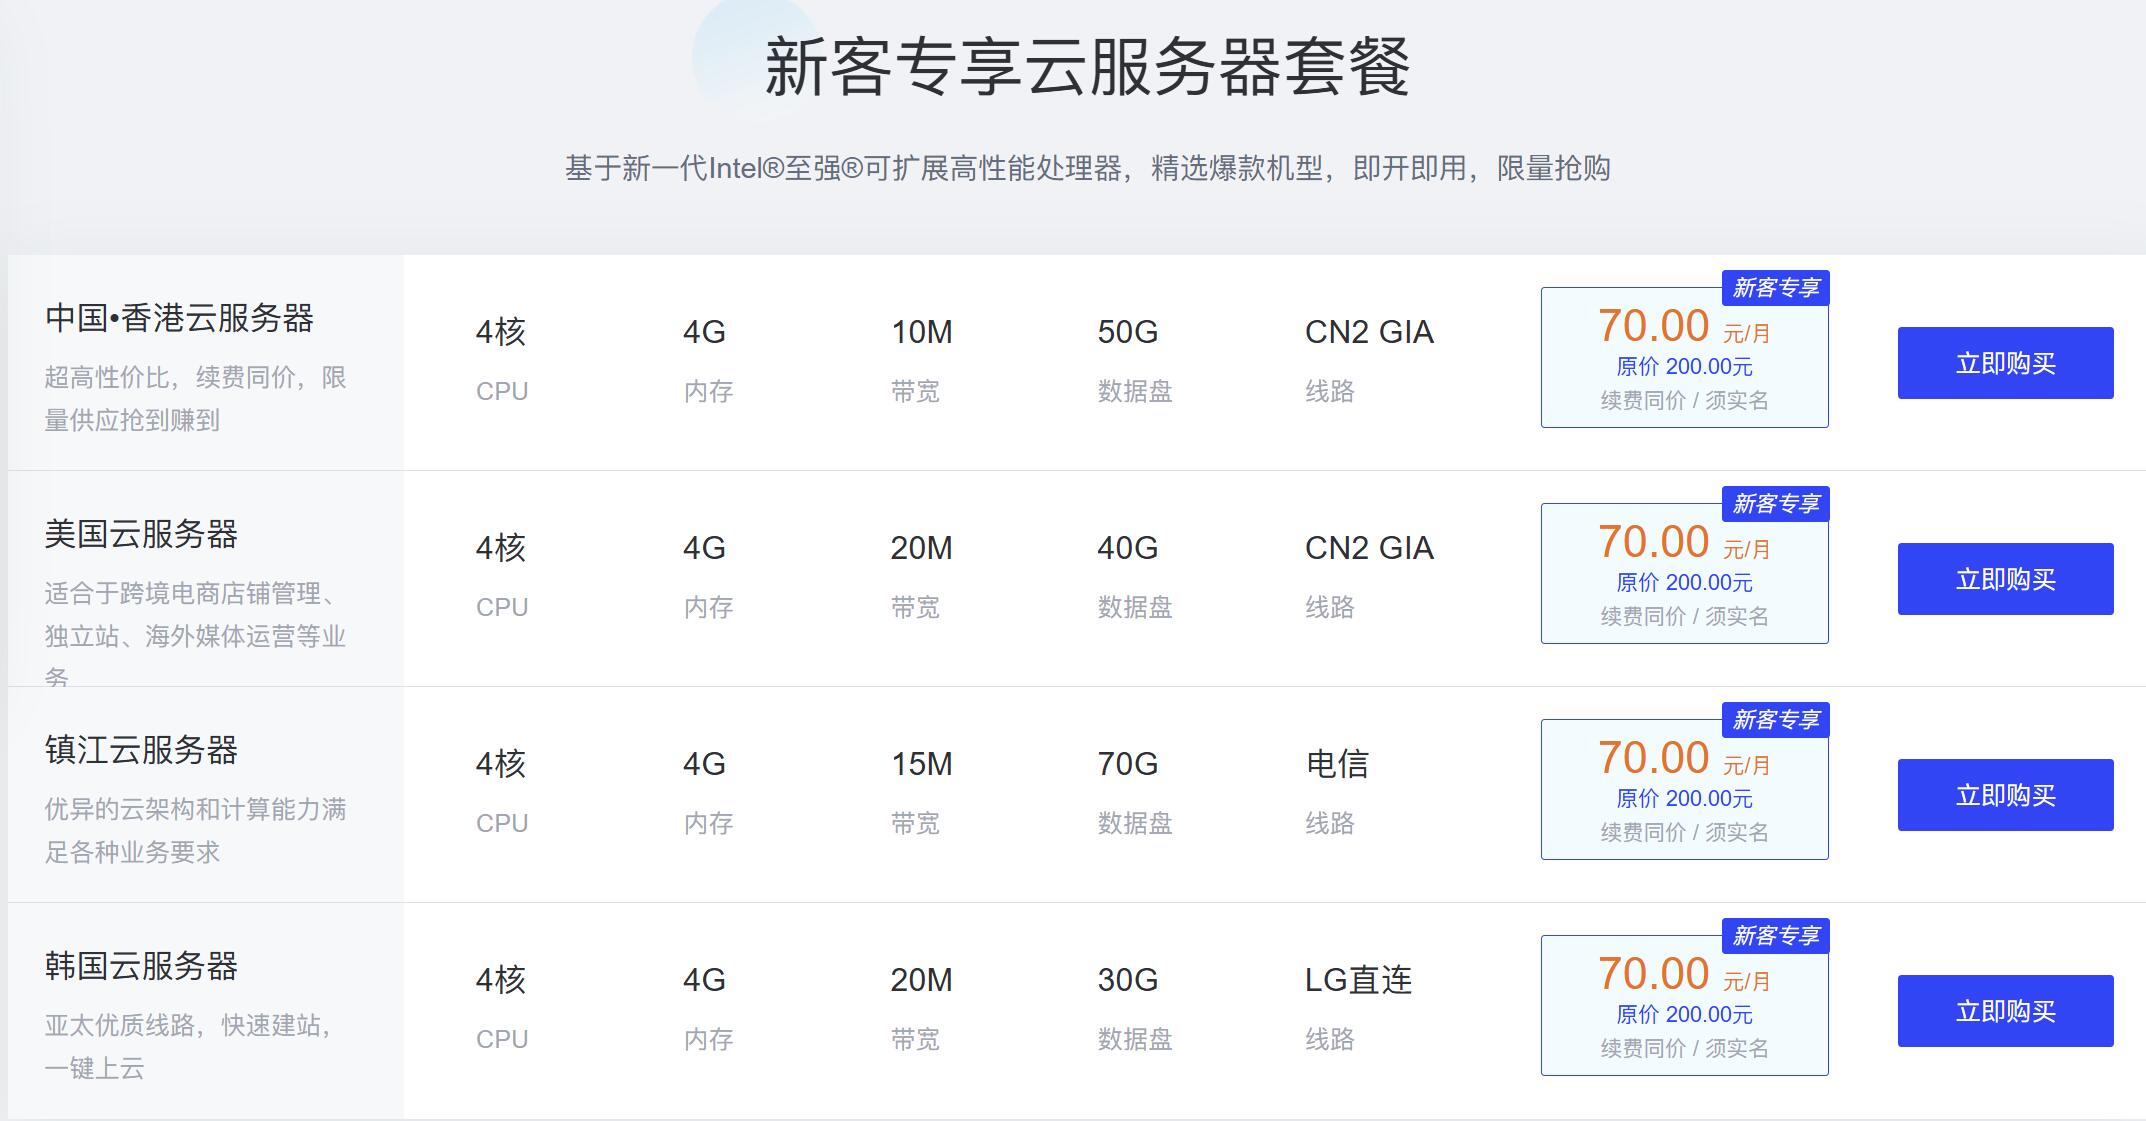Screen dimensions: 2146x1121
Task: Click the 新客专享 badge on Hong Kong row
Action: click(1775, 288)
